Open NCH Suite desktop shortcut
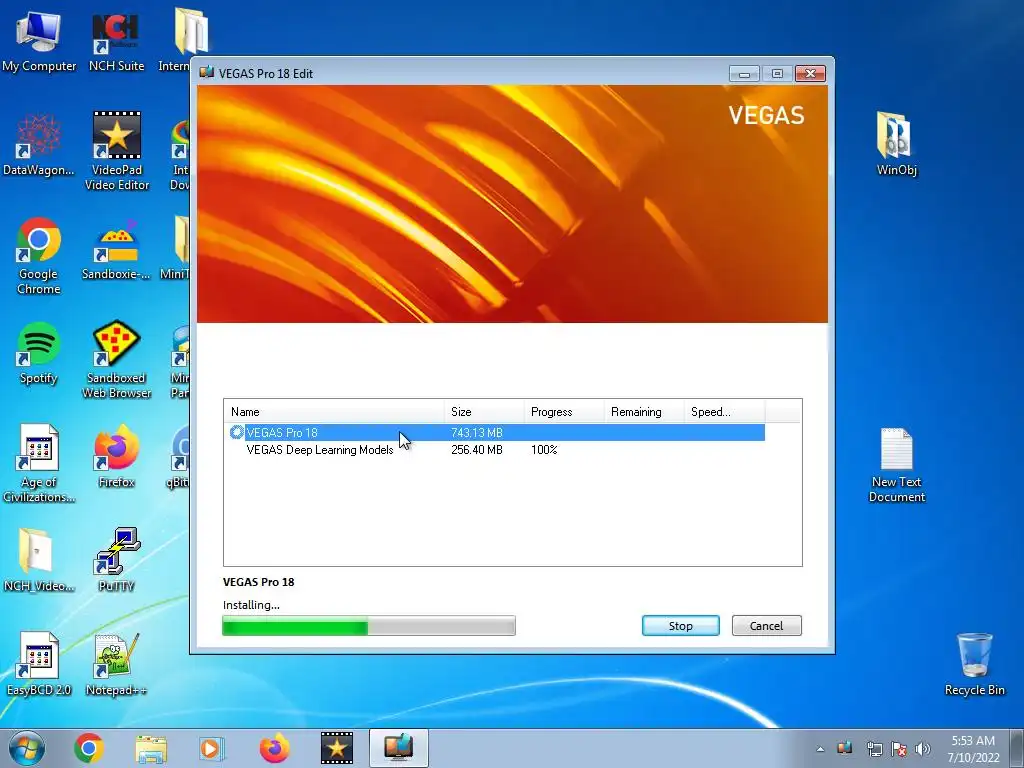This screenshot has height=768, width=1024. tap(116, 40)
